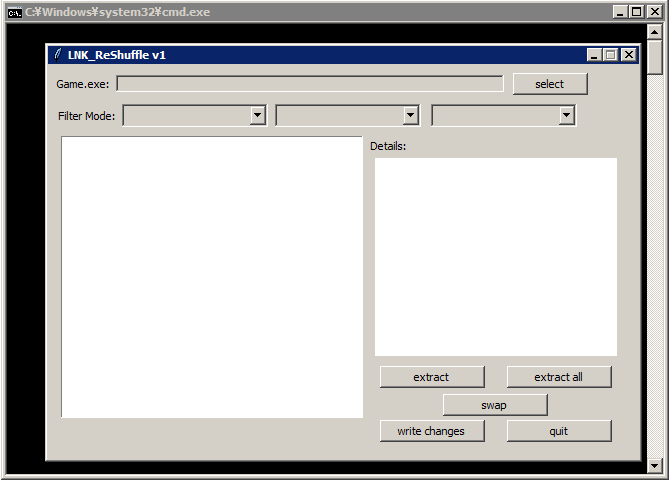Click the cmd window scrollbar down arrow

pyautogui.click(x=655, y=465)
